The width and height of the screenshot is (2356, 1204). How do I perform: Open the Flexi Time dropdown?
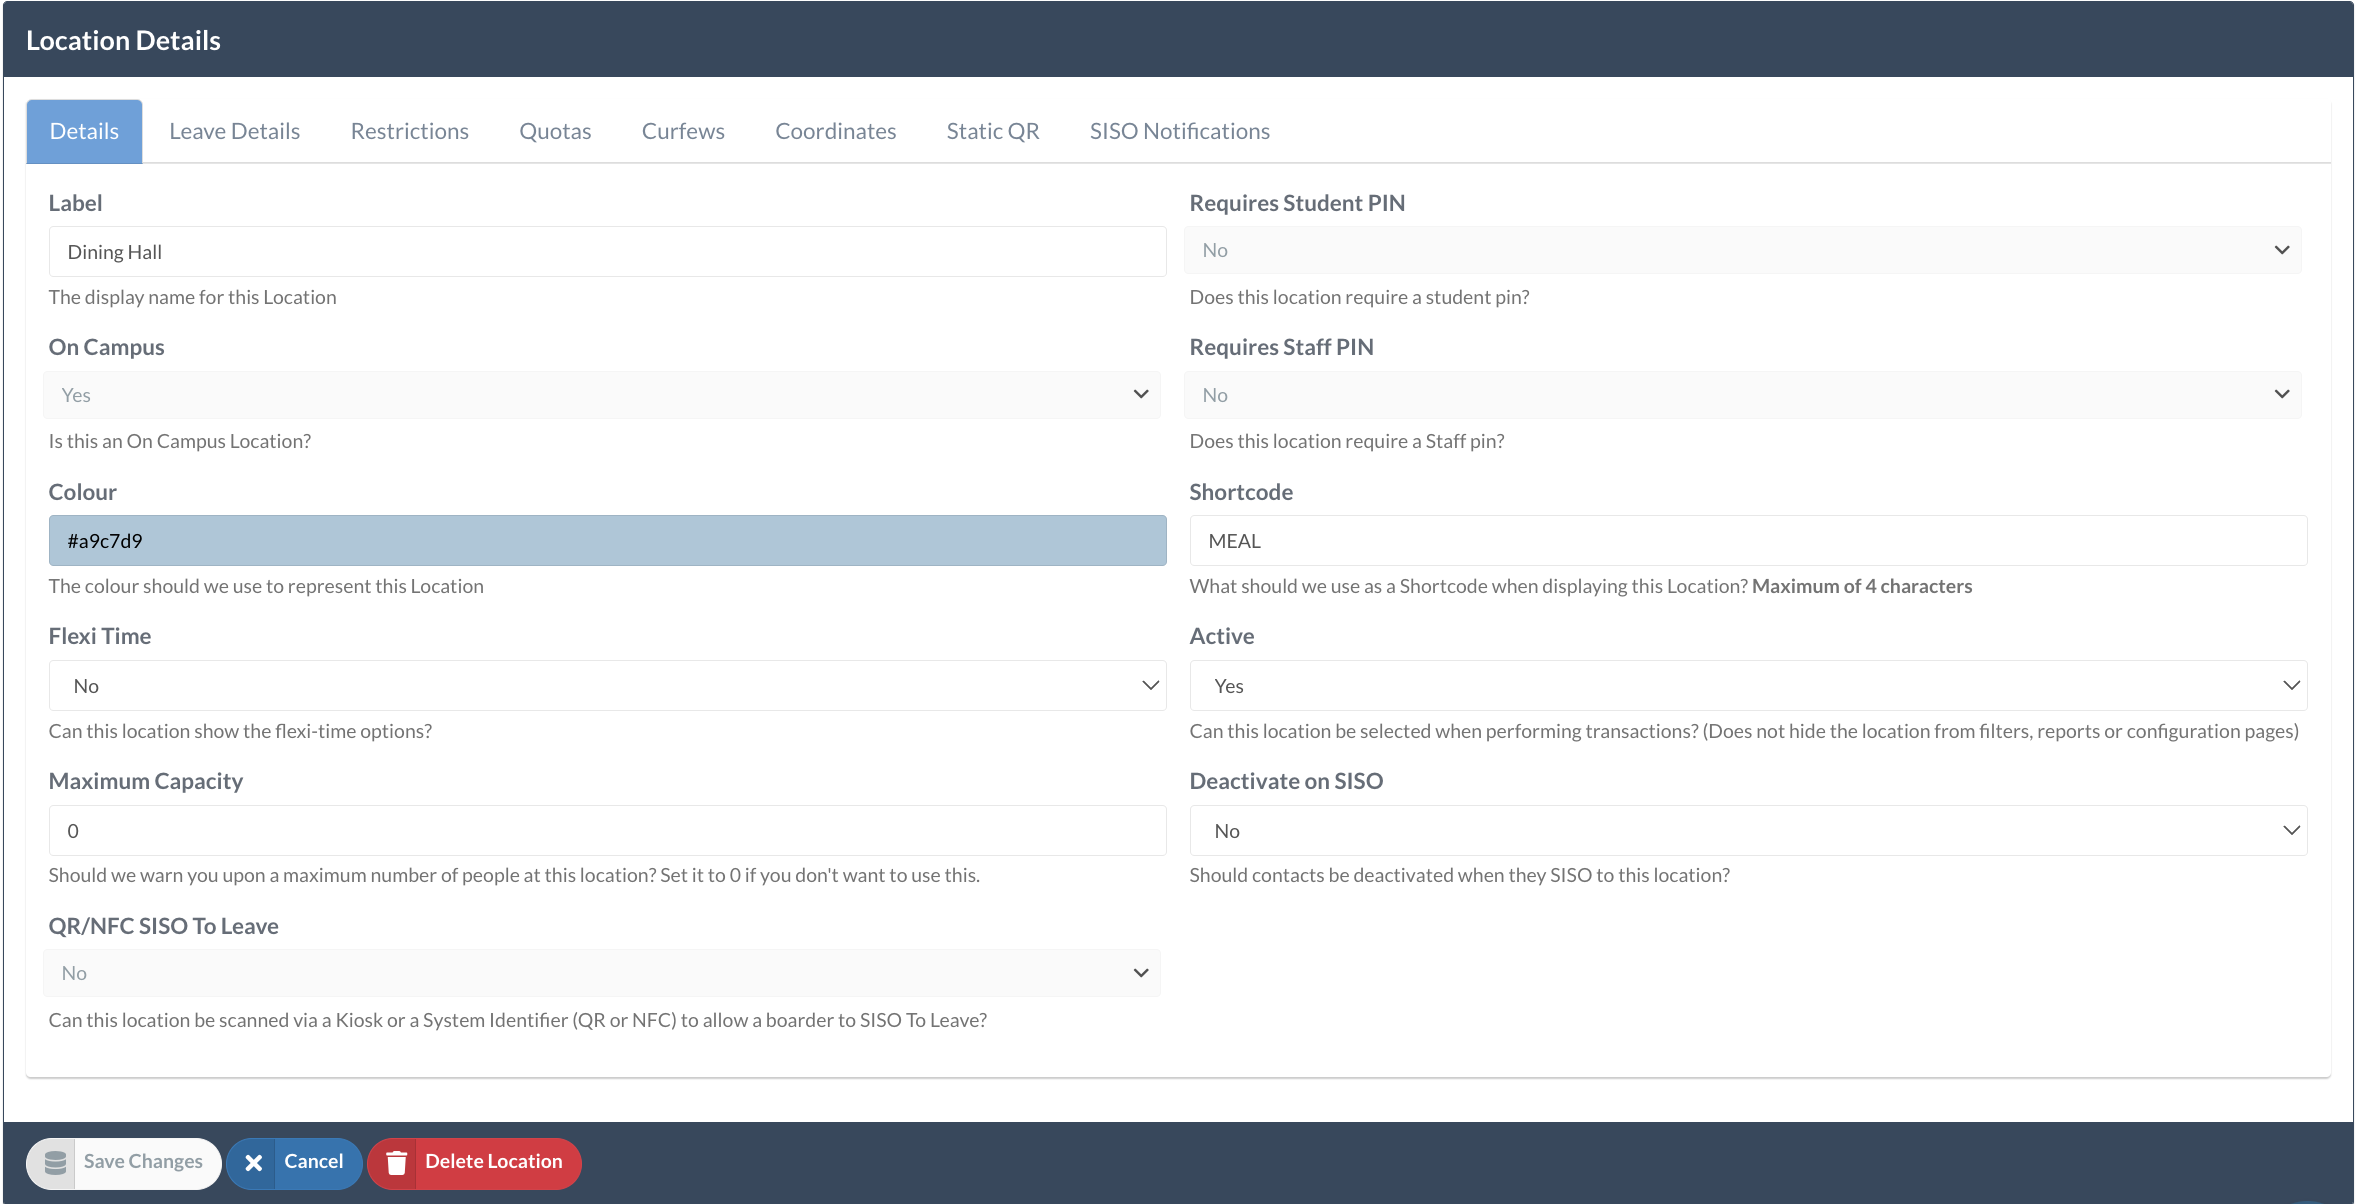pos(606,686)
